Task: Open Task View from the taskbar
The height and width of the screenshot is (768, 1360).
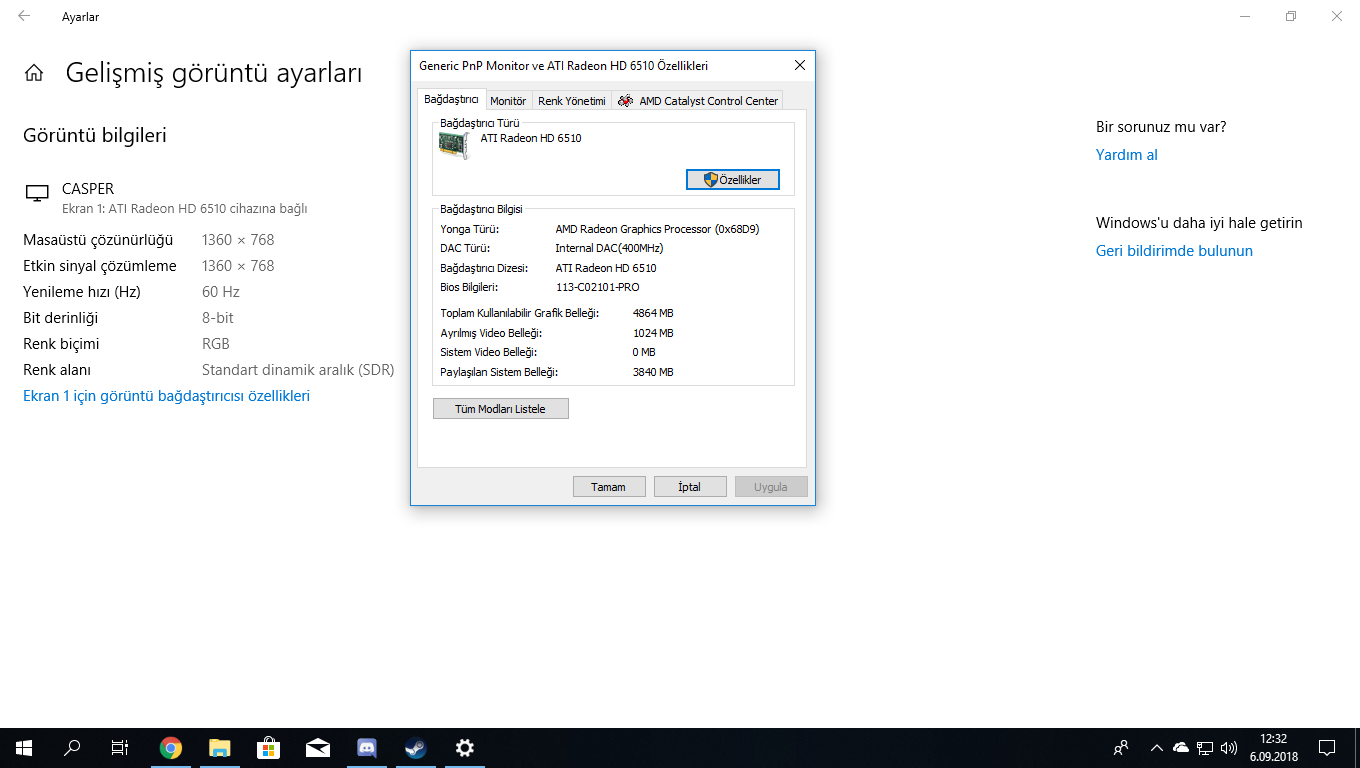Action: click(119, 747)
